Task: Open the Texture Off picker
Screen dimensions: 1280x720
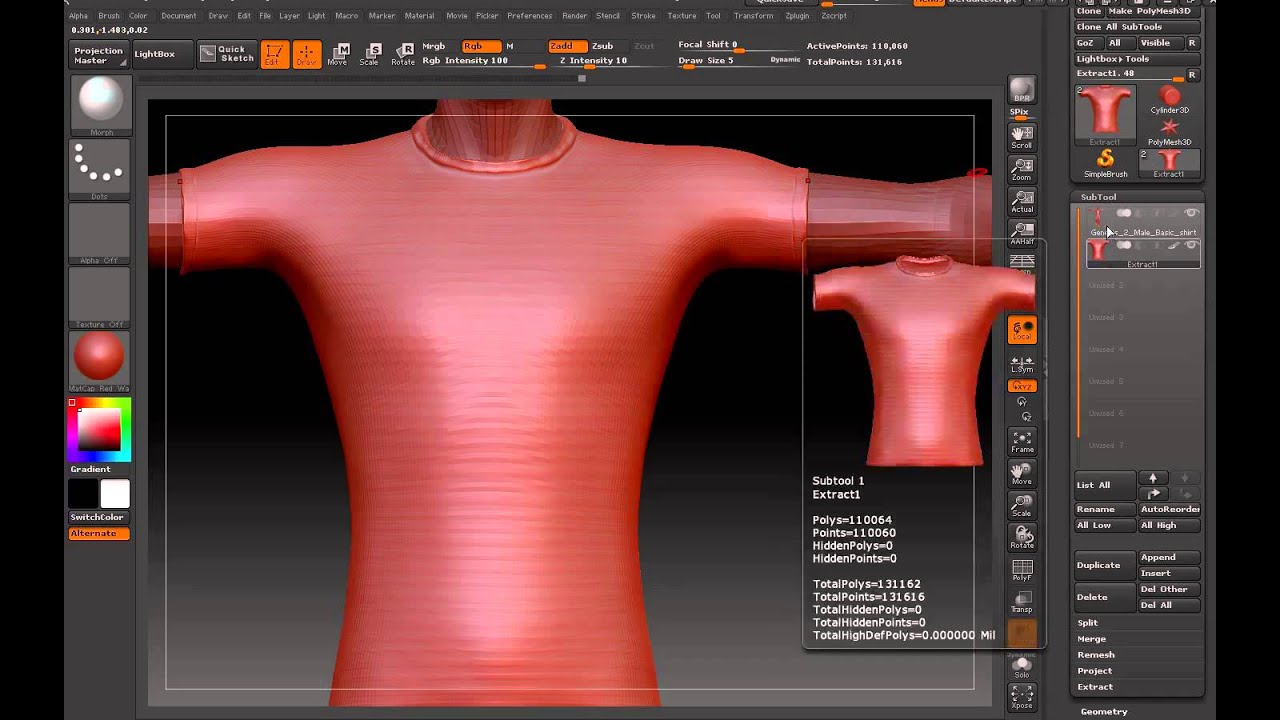Action: coord(99,298)
